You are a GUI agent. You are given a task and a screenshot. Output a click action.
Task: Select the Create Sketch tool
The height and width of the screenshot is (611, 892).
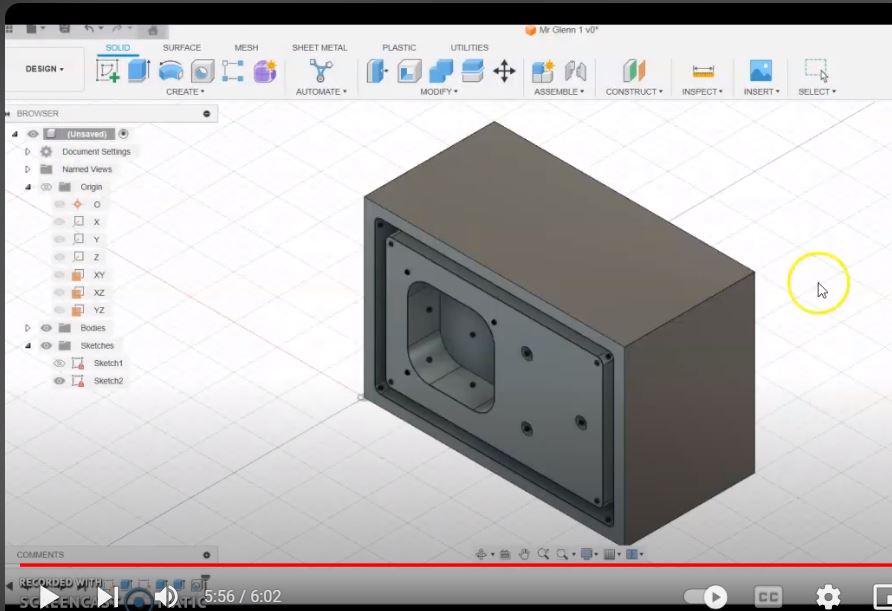click(108, 71)
